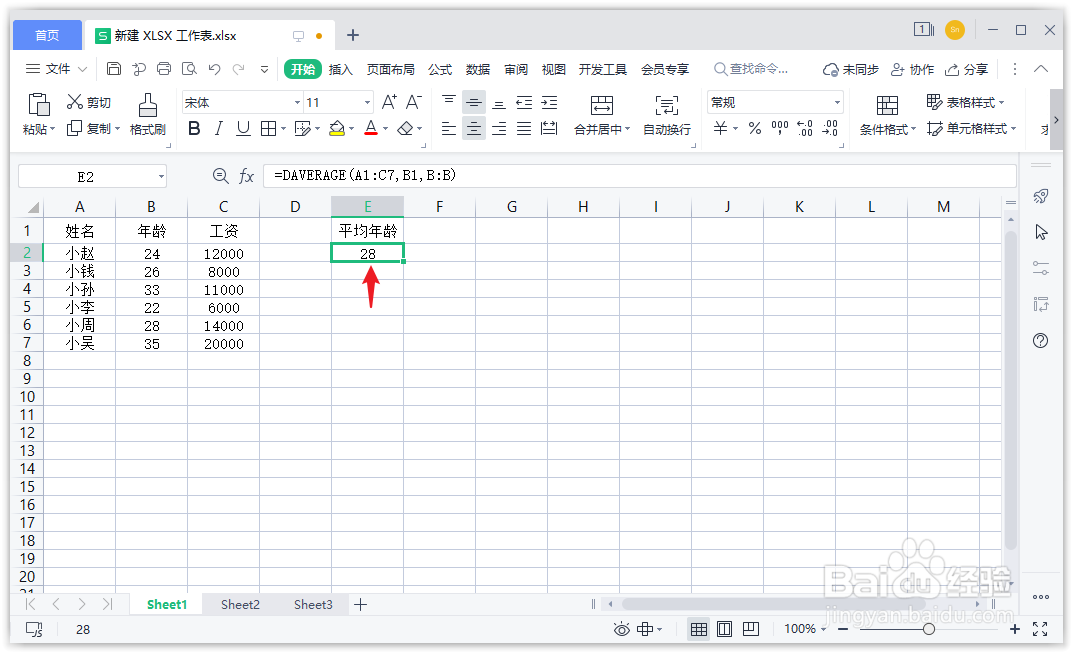
Task: Apply thousands separator format
Action: coord(779,128)
